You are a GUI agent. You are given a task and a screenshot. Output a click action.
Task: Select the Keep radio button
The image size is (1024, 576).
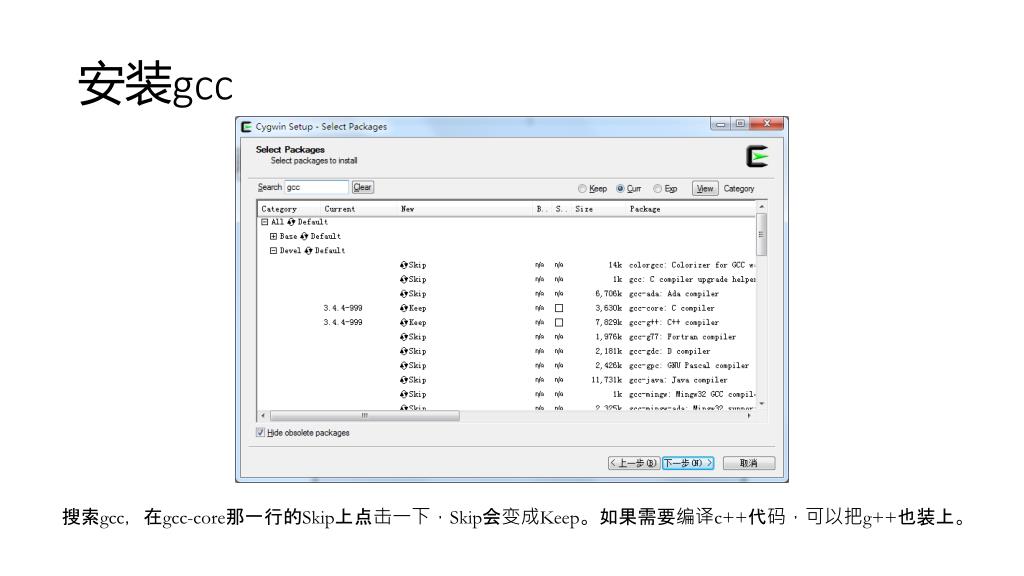coord(582,189)
